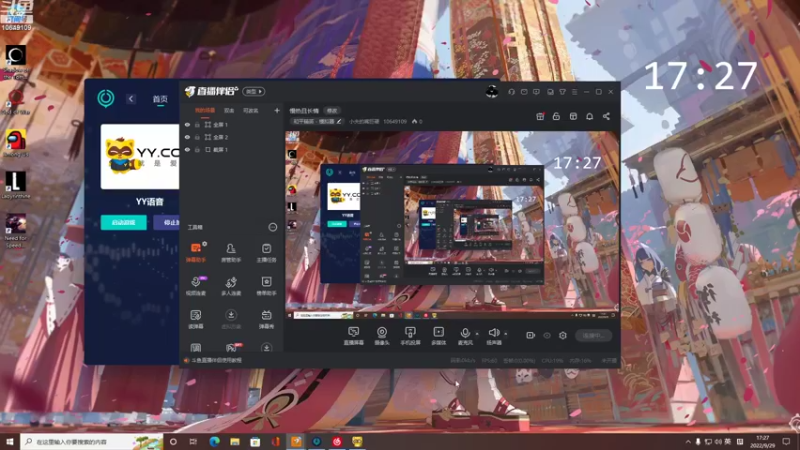
Task: Click the 修改 button next to the title
Action: [x=332, y=111]
